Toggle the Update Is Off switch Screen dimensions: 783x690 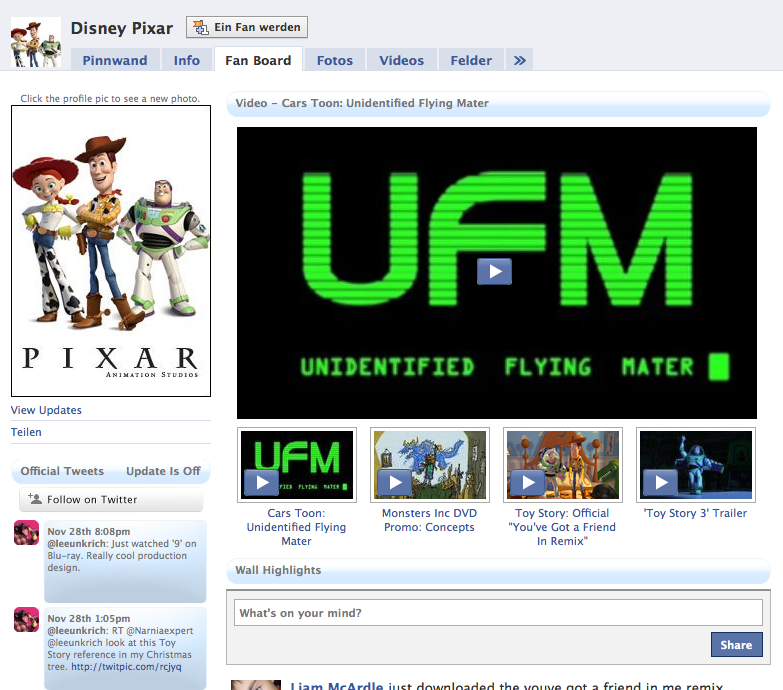tap(163, 471)
